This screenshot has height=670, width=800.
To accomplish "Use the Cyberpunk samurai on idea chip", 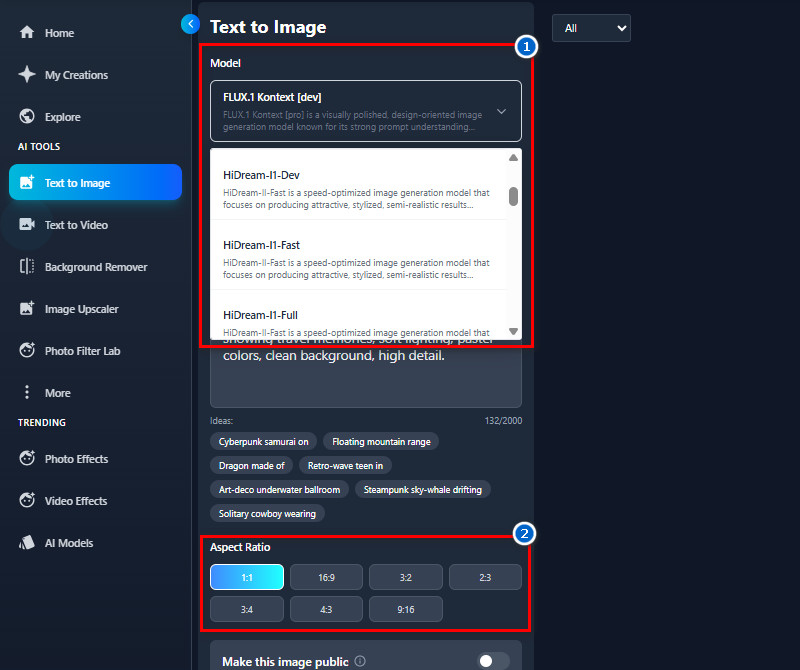I will click(263, 441).
